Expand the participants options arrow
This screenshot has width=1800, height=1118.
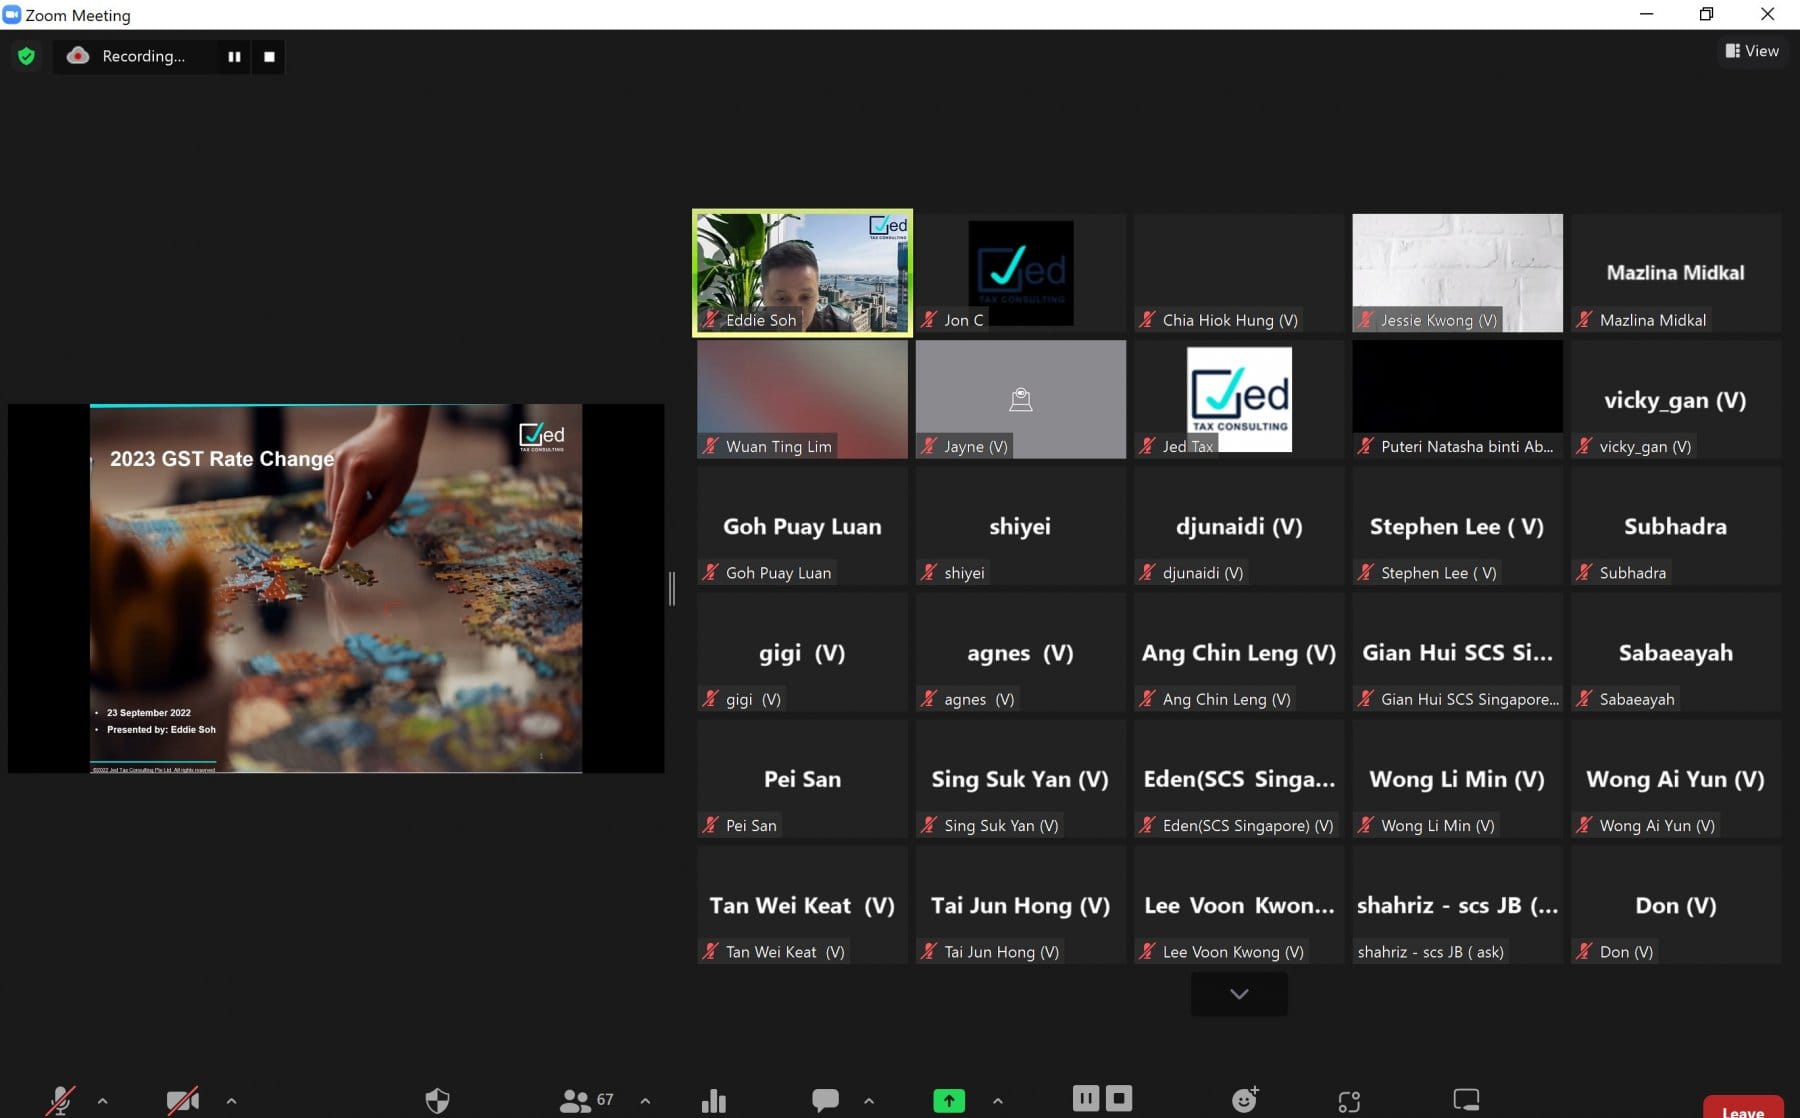(x=645, y=1100)
